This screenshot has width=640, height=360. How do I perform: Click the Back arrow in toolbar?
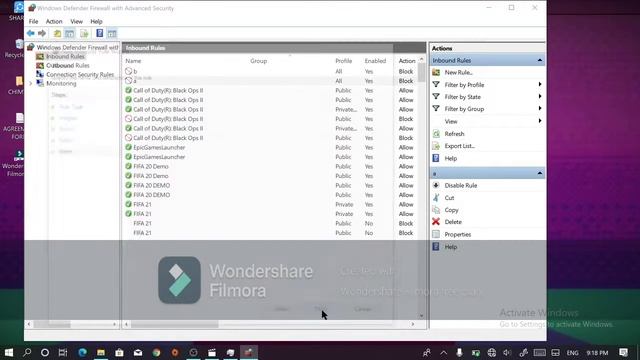tap(31, 33)
